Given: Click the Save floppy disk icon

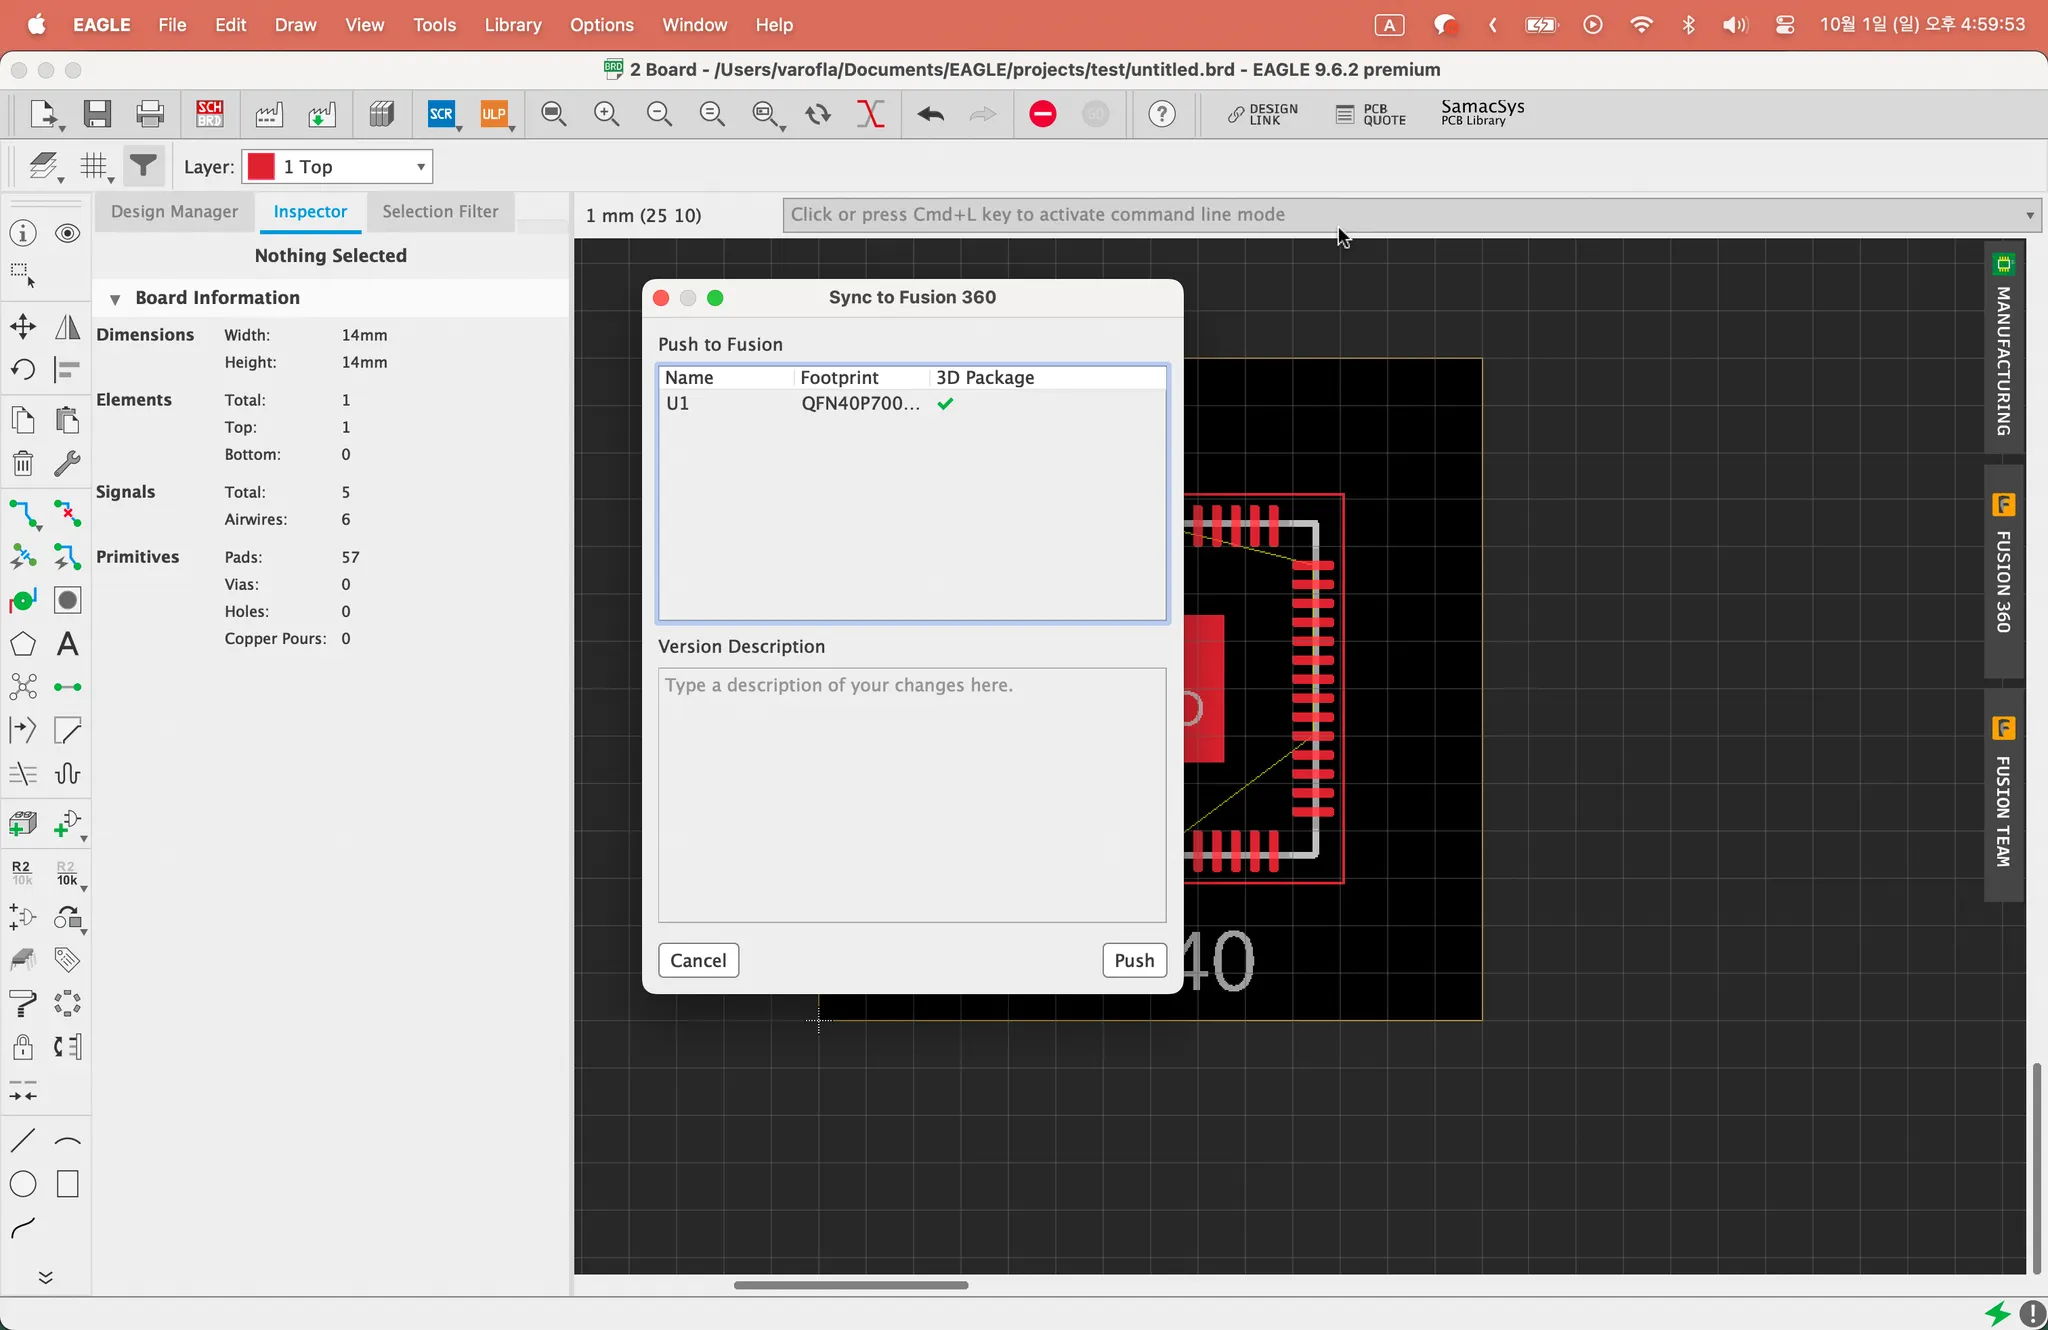Looking at the screenshot, I should point(97,114).
